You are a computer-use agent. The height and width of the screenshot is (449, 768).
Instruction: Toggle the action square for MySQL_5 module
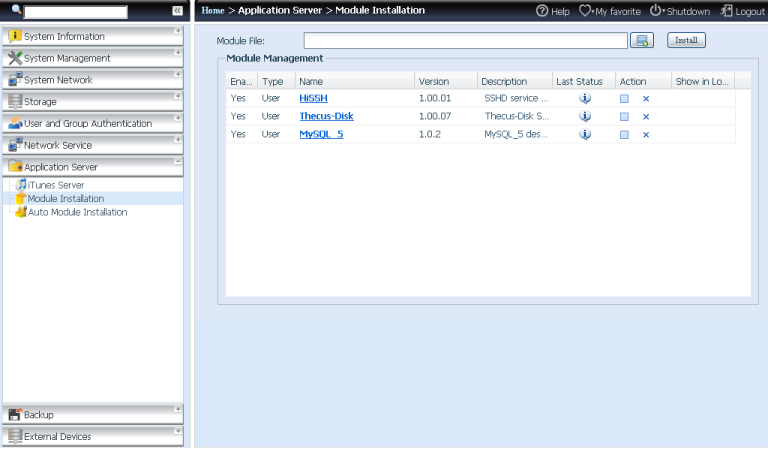coord(624,135)
